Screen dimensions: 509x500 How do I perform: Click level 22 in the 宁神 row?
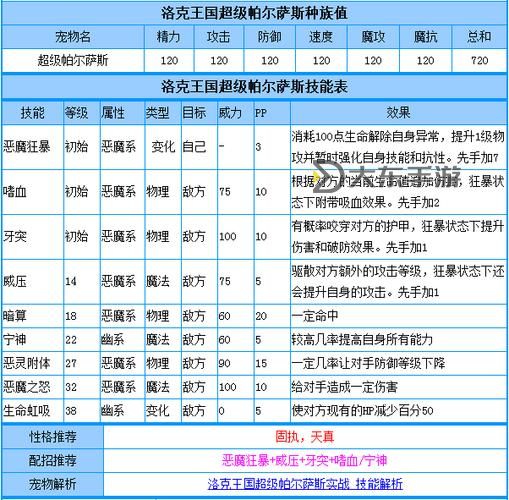pos(71,340)
